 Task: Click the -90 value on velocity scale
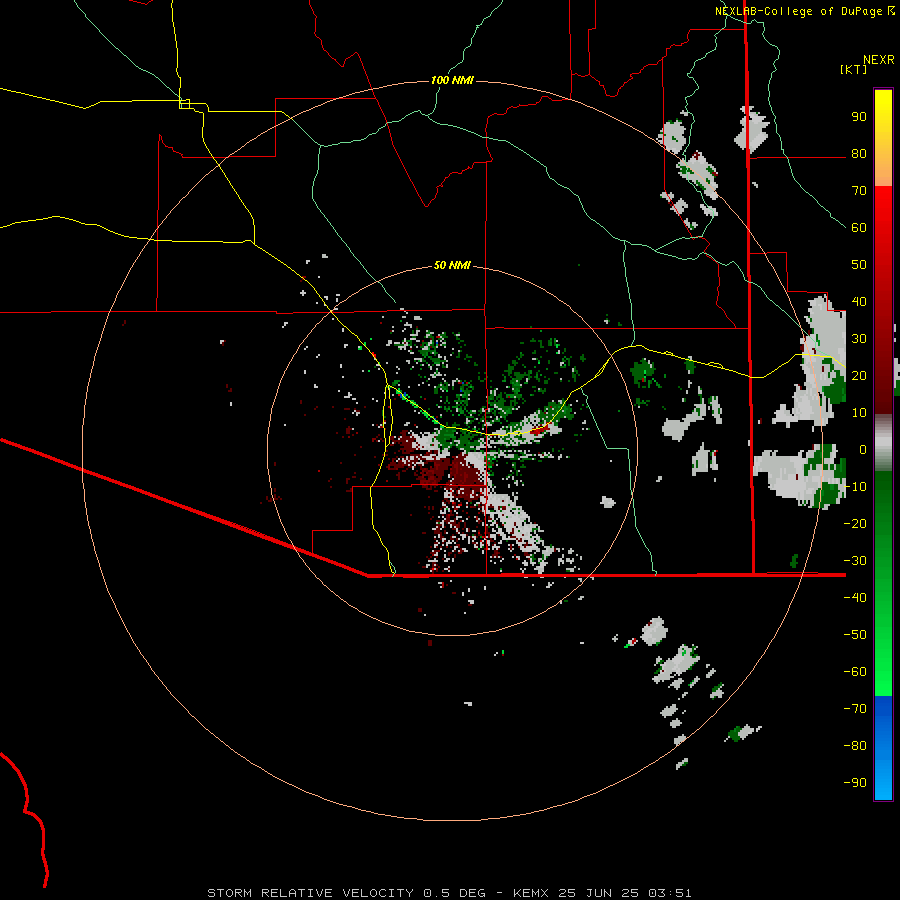855,783
